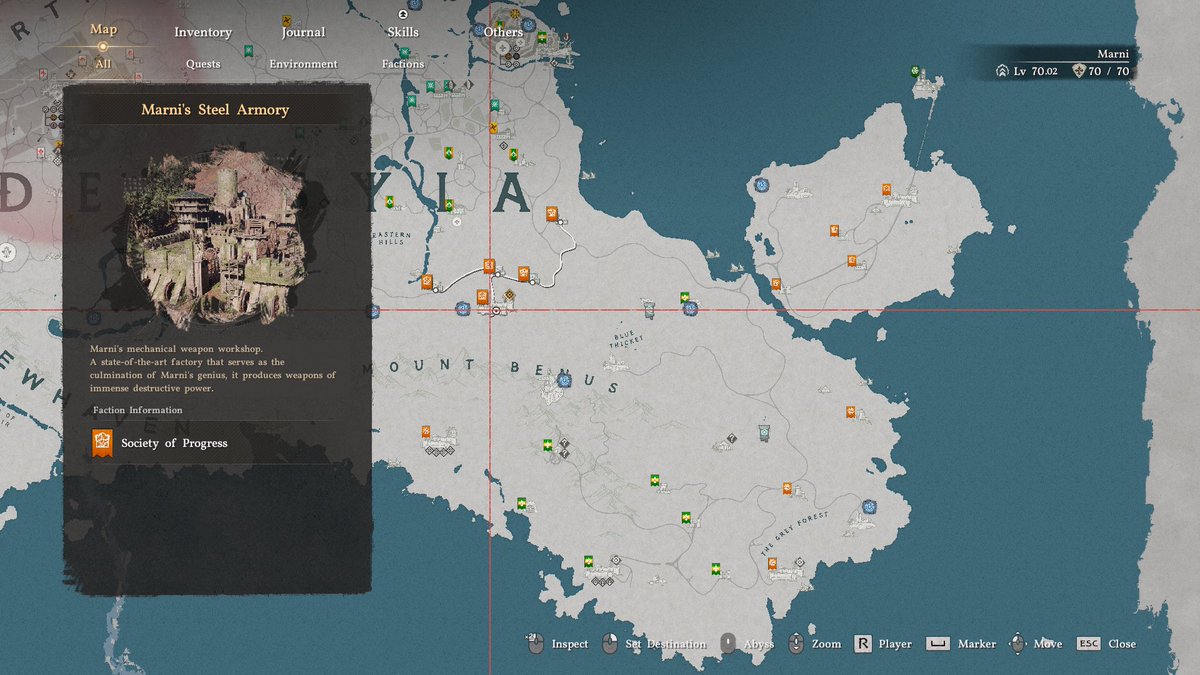1200x675 pixels.
Task: Click the Move control hint
Action: click(x=1035, y=644)
